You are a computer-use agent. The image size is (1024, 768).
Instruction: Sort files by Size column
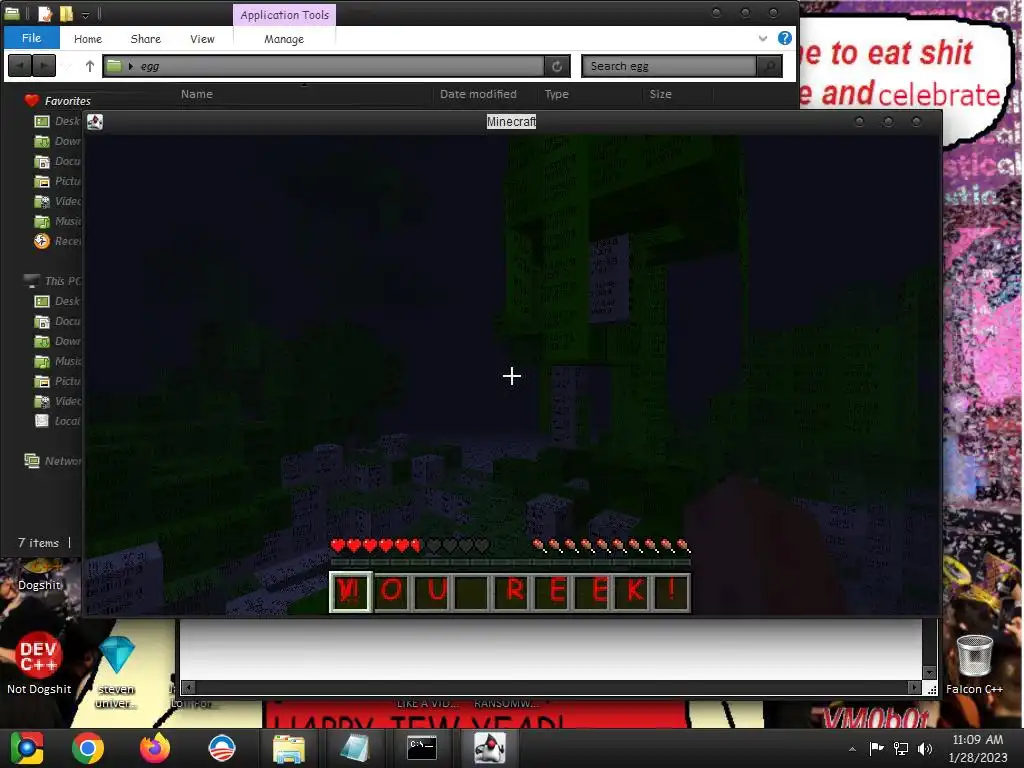660,94
